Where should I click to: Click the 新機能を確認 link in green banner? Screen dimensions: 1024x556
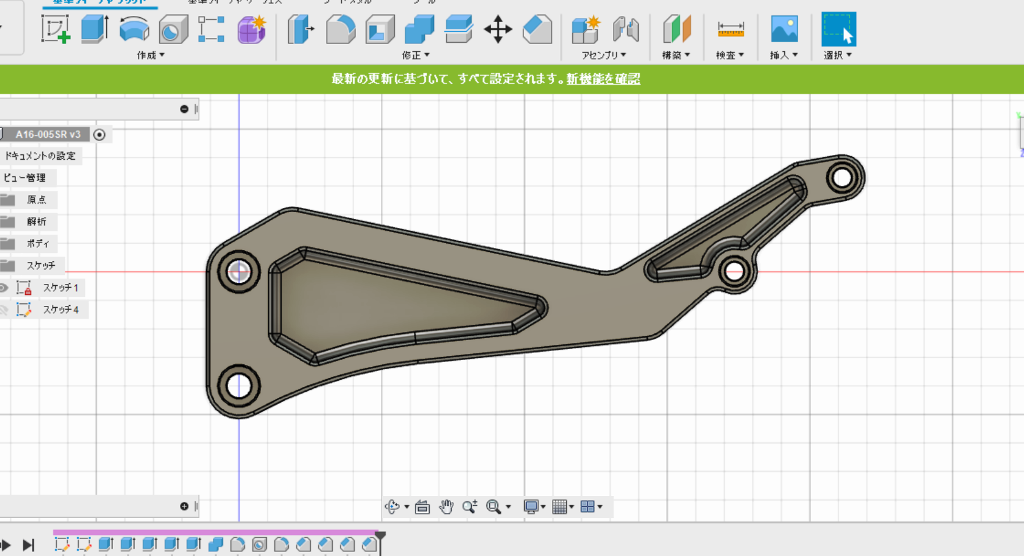coord(603,78)
